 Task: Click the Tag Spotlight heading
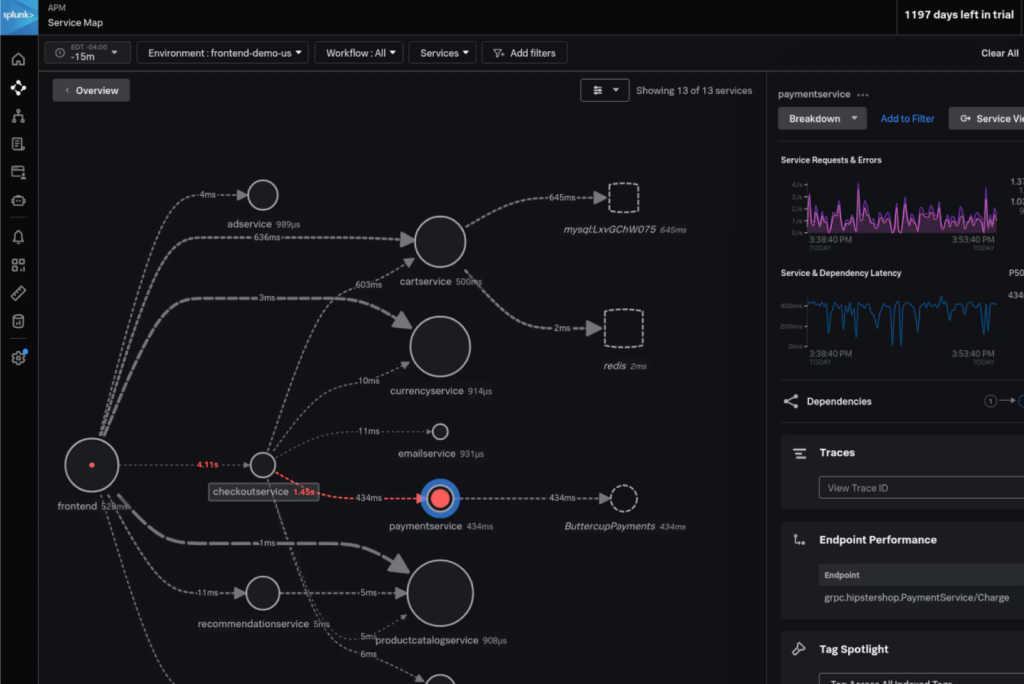point(854,649)
